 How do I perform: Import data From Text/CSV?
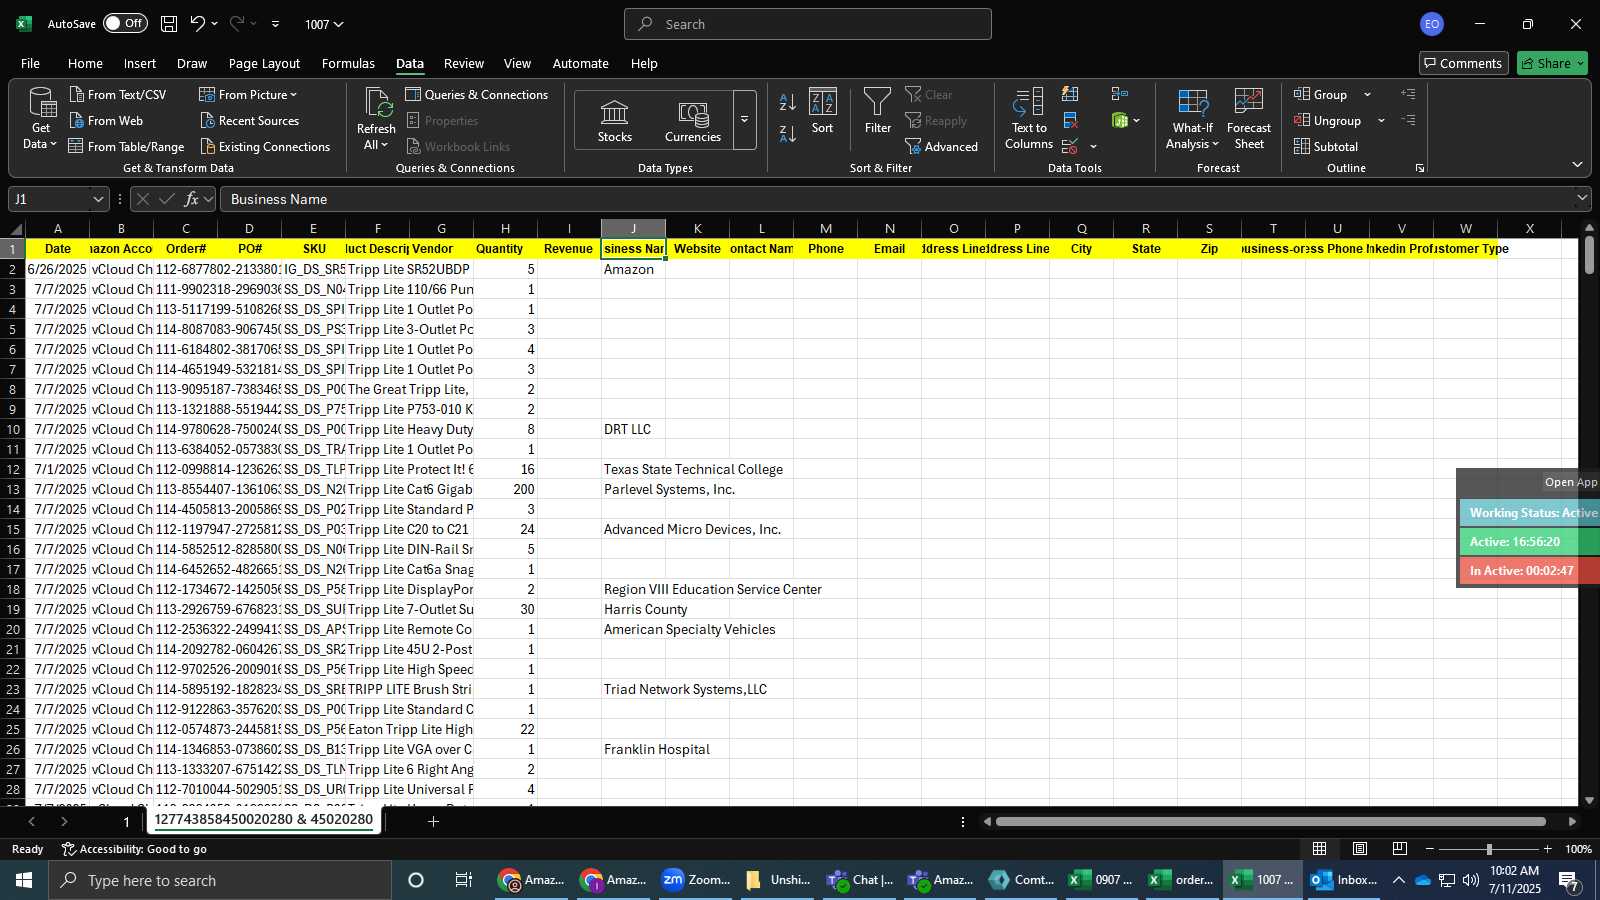pyautogui.click(x=117, y=94)
